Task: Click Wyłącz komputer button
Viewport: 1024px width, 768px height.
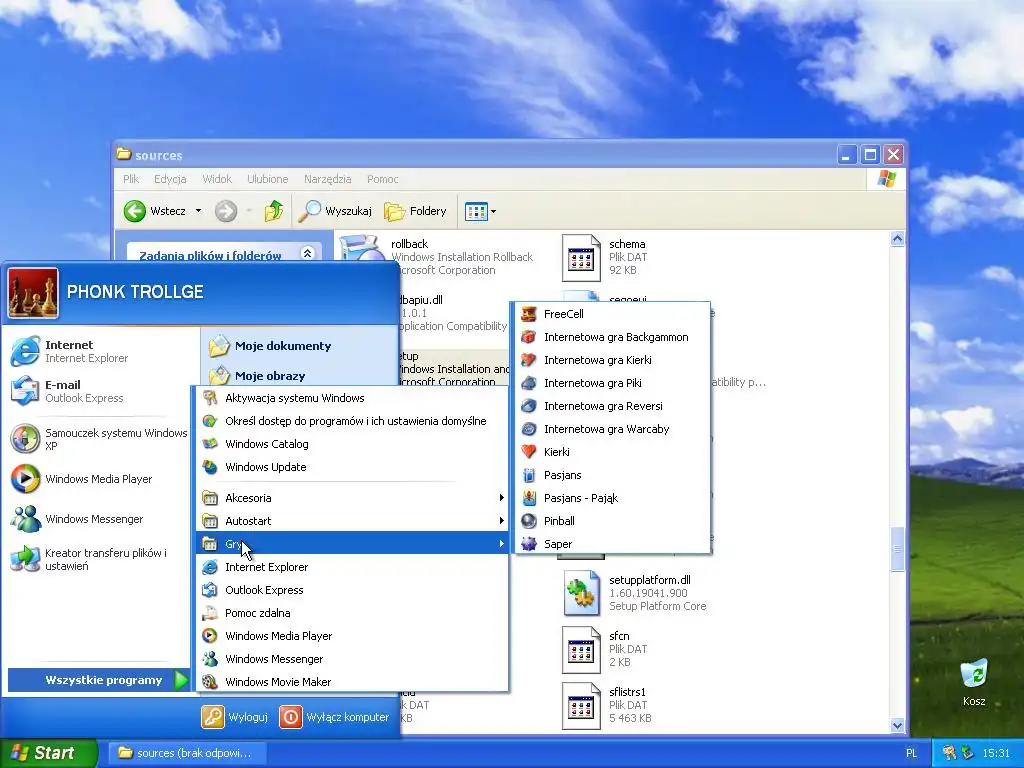Action: [334, 717]
